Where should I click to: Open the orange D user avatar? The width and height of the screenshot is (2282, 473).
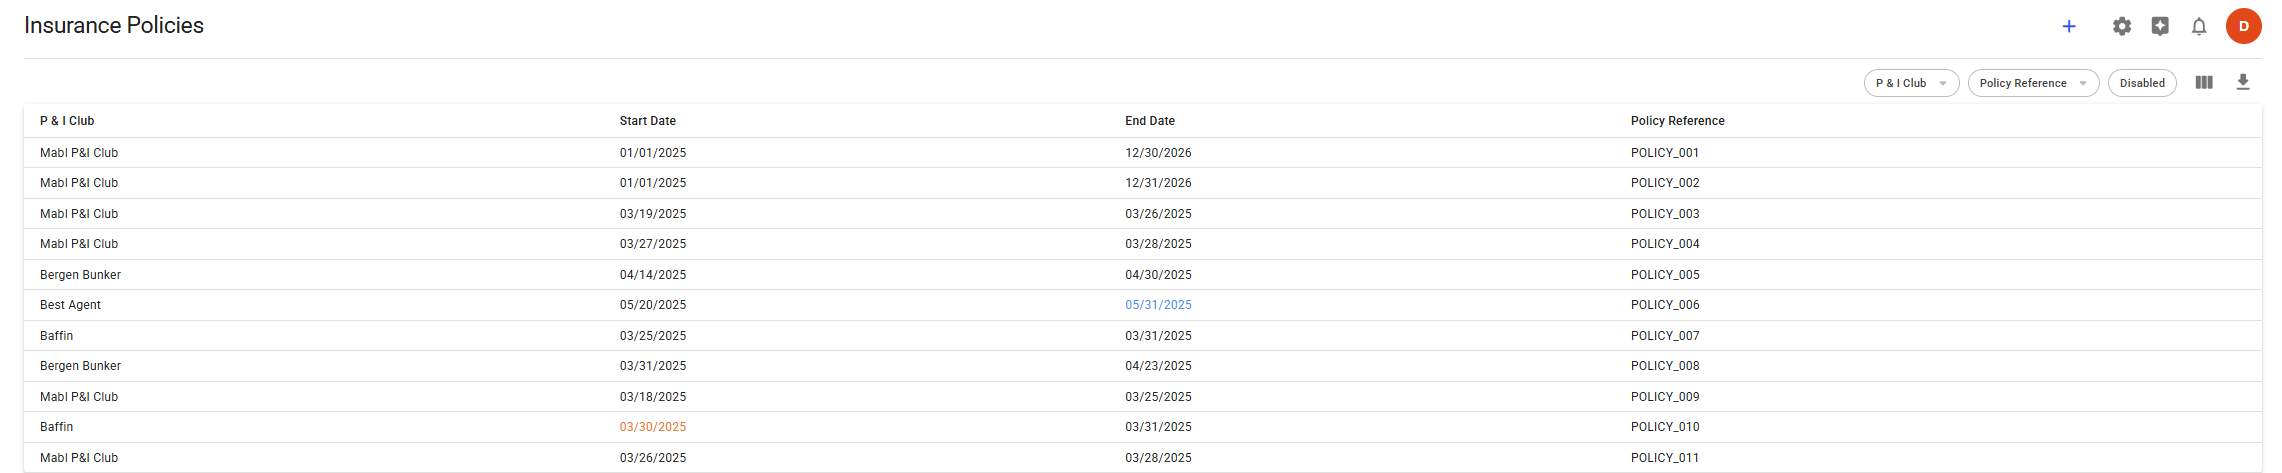pyautogui.click(x=2244, y=26)
